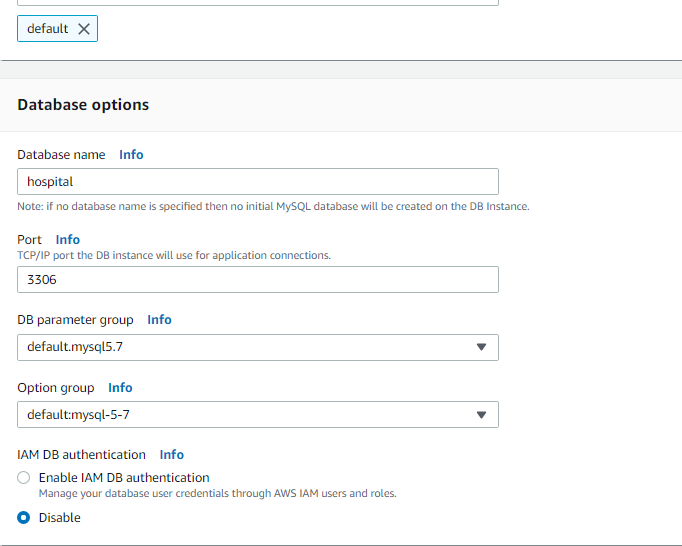Image resolution: width=682 pixels, height=546 pixels.
Task: Click the Enable IAM DB authentication label
Action: point(124,477)
